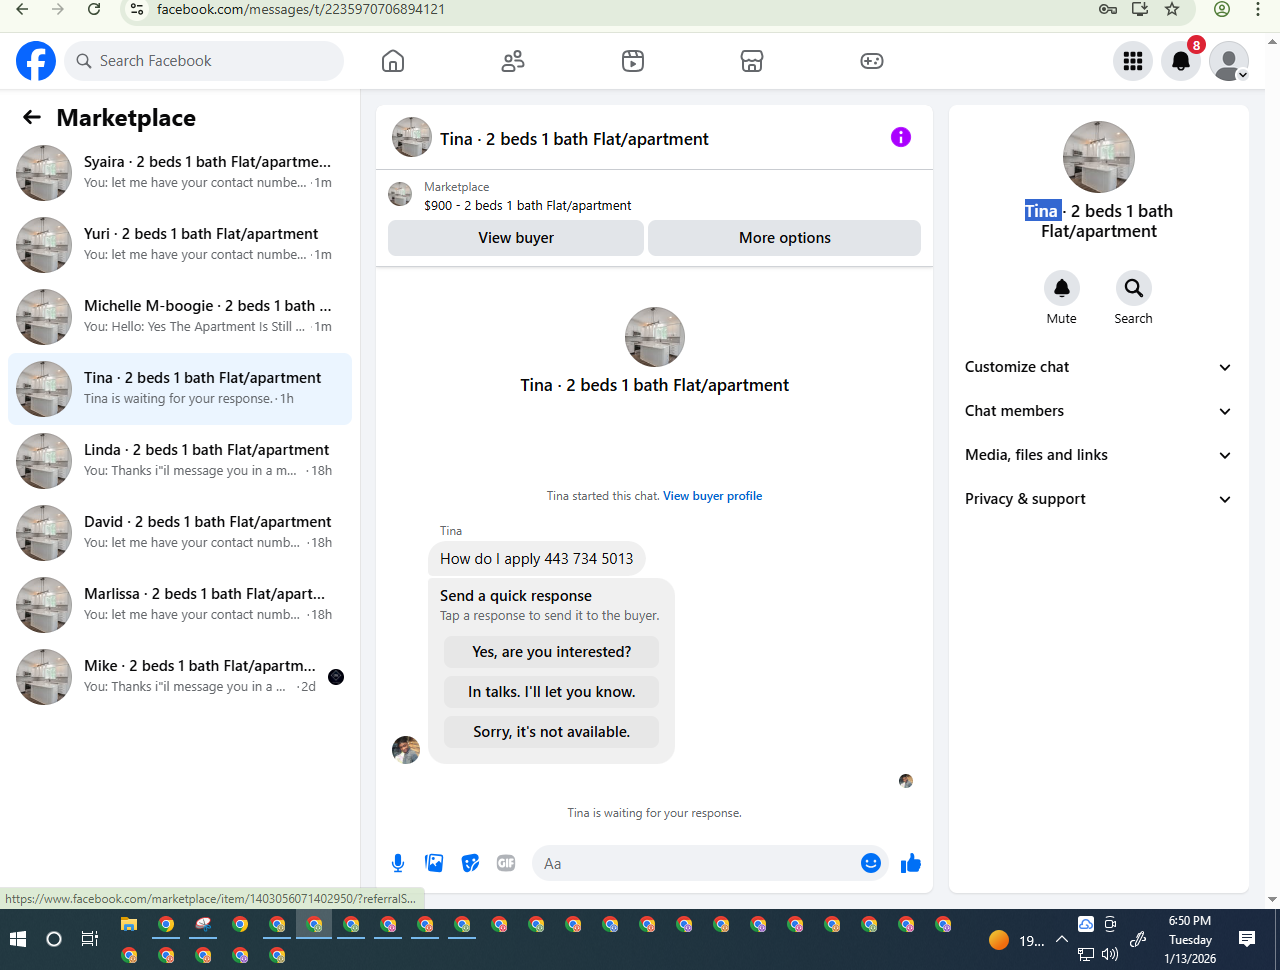1280x970 pixels.
Task: Open File Explorer from the taskbar
Action: point(129,925)
